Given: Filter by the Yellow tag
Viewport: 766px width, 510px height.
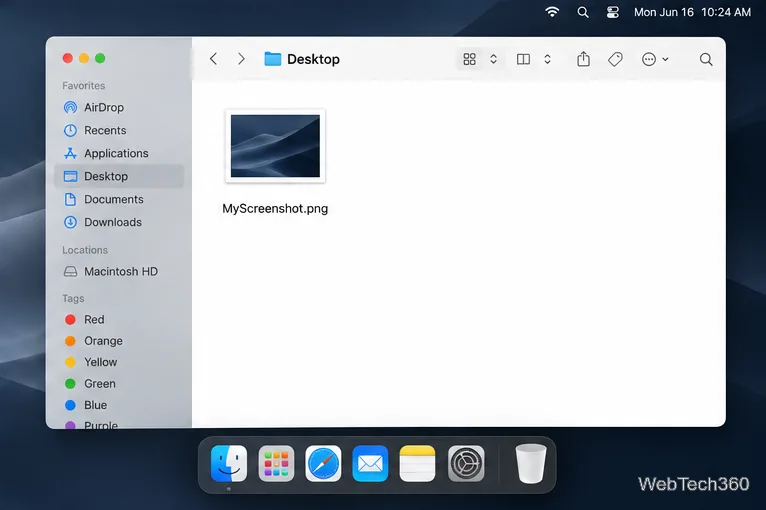Looking at the screenshot, I should pos(119,362).
